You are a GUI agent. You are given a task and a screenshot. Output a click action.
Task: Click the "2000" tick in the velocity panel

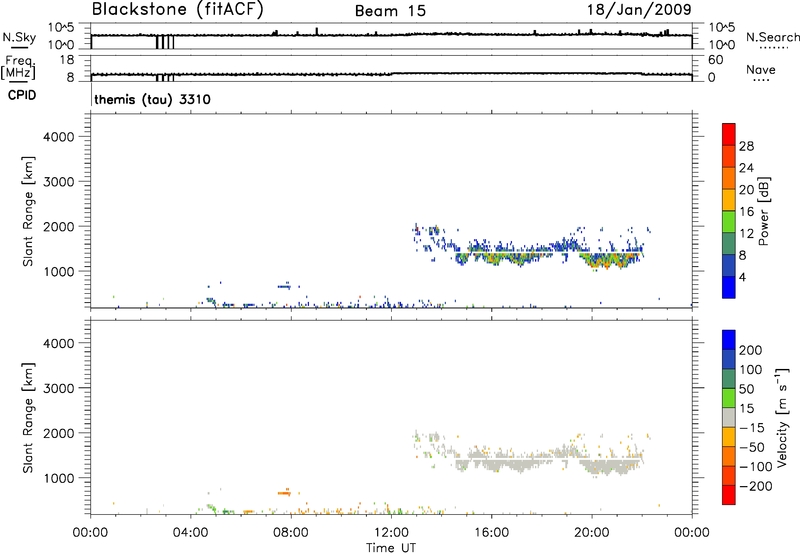[x=59, y=433]
